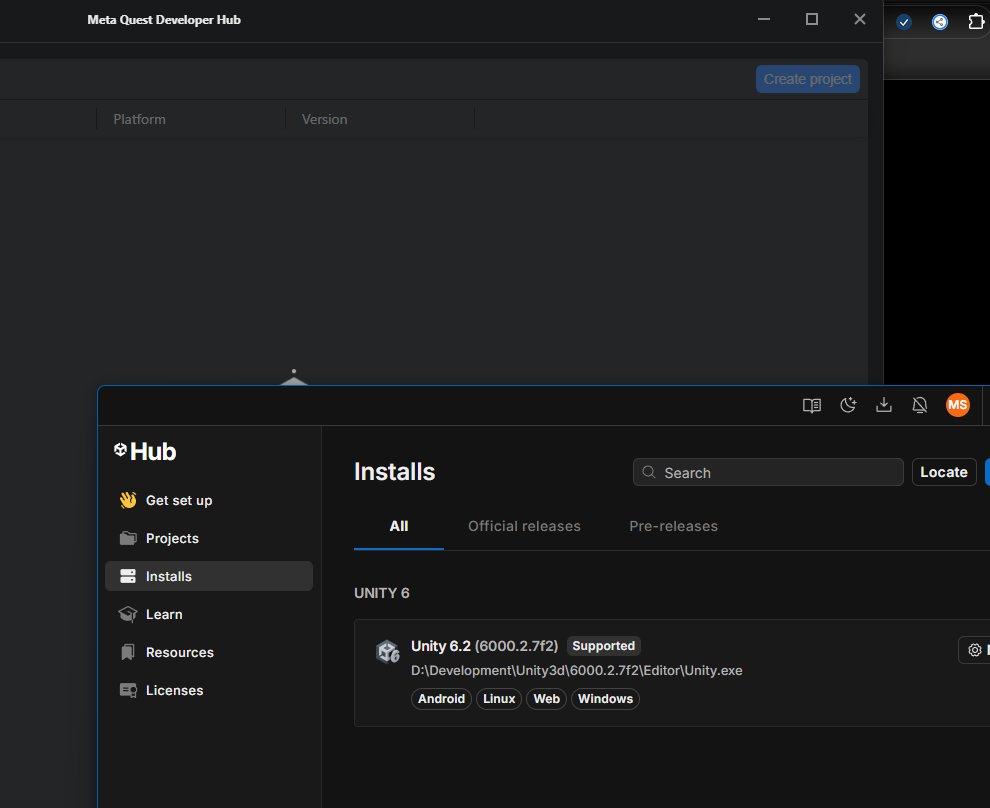Screen dimensions: 990x808
Task: Click the Search installs field
Action: point(768,472)
